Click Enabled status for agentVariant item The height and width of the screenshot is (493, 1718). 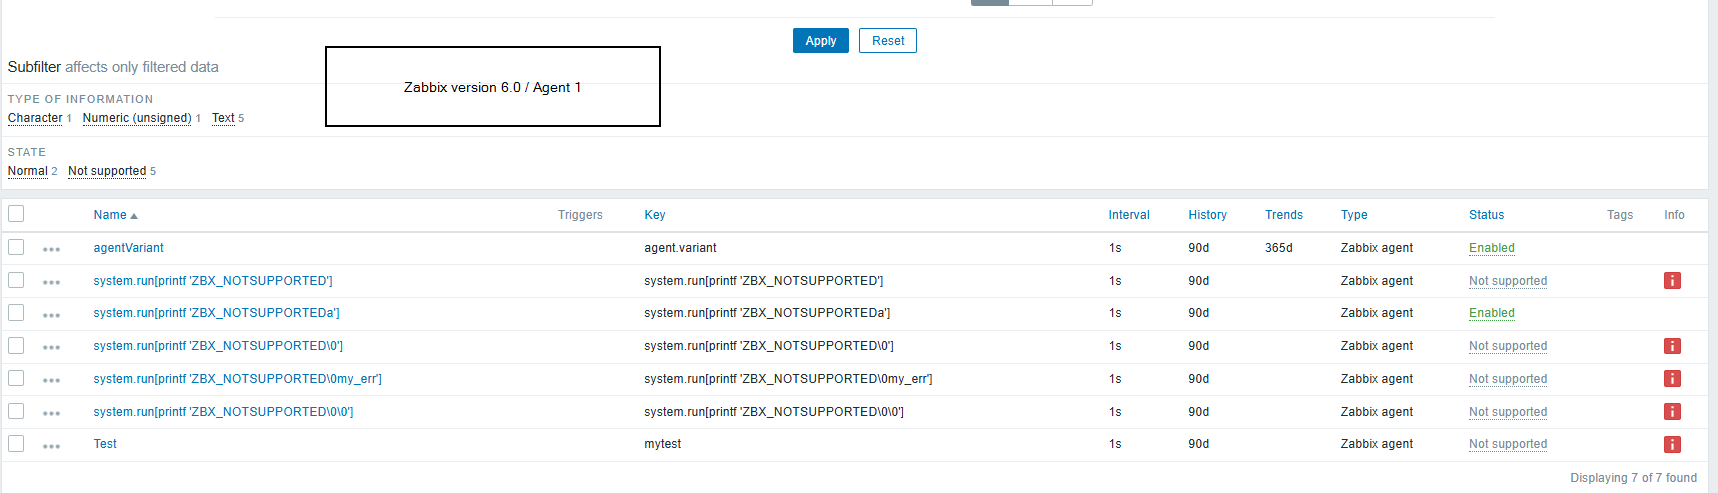1491,248
